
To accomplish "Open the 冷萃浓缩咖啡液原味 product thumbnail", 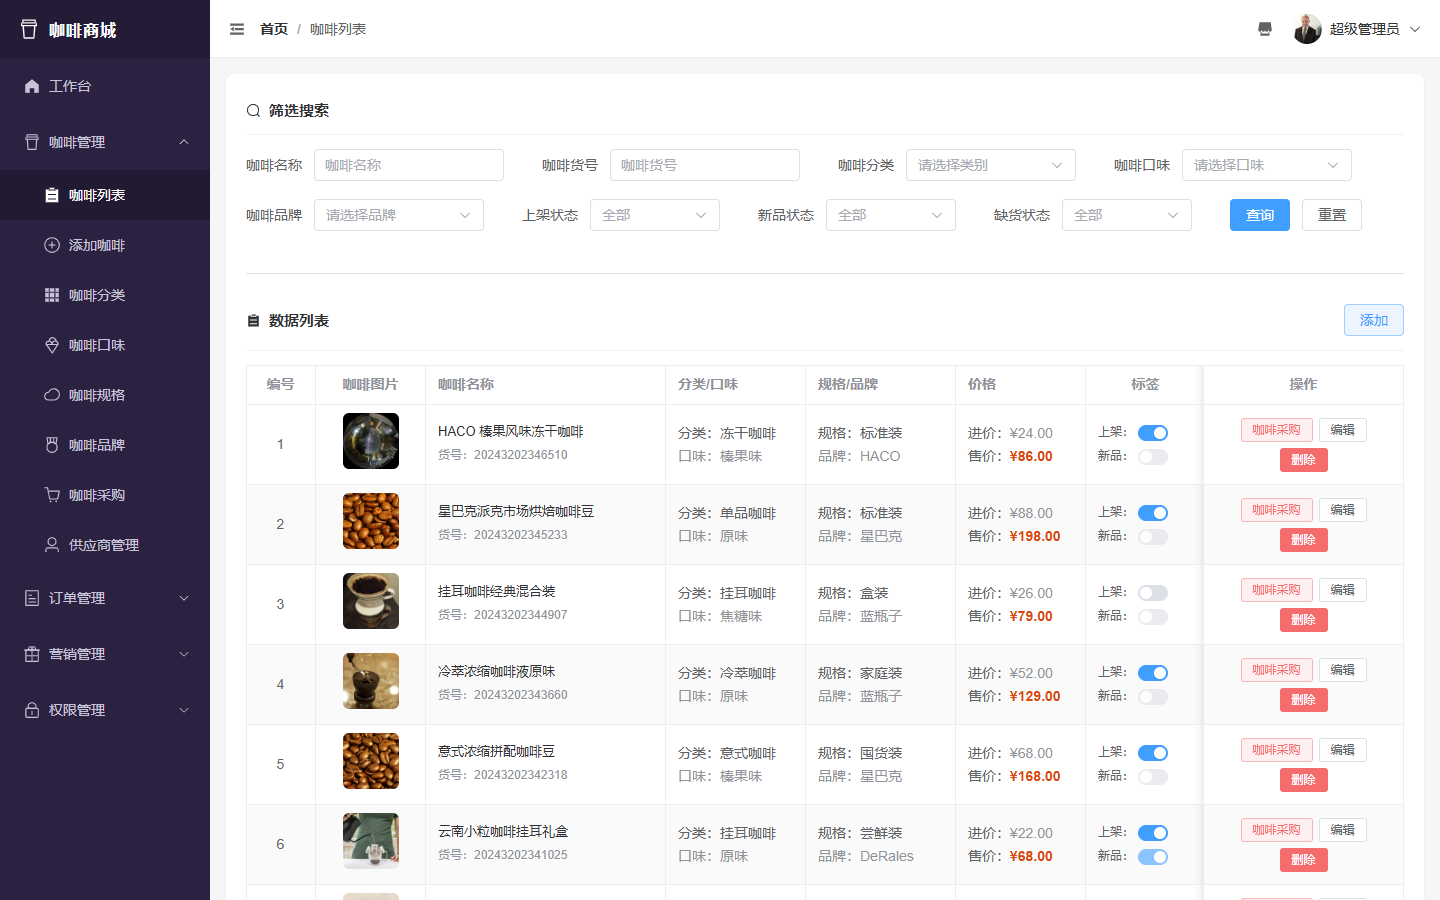I will point(371,681).
